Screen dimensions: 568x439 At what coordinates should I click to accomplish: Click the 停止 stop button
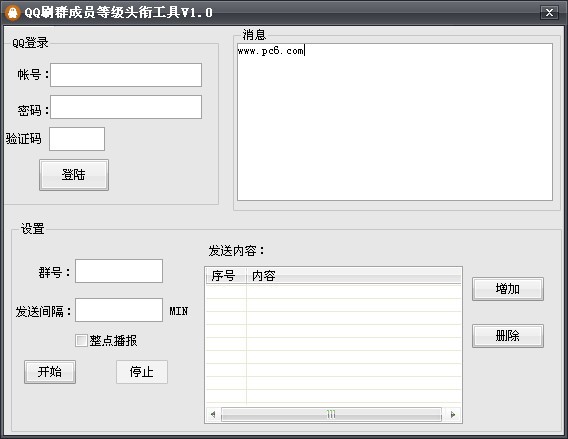click(x=142, y=372)
